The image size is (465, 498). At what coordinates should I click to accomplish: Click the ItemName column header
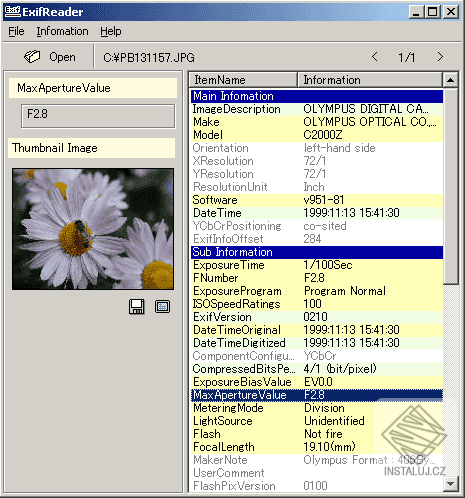(243, 80)
